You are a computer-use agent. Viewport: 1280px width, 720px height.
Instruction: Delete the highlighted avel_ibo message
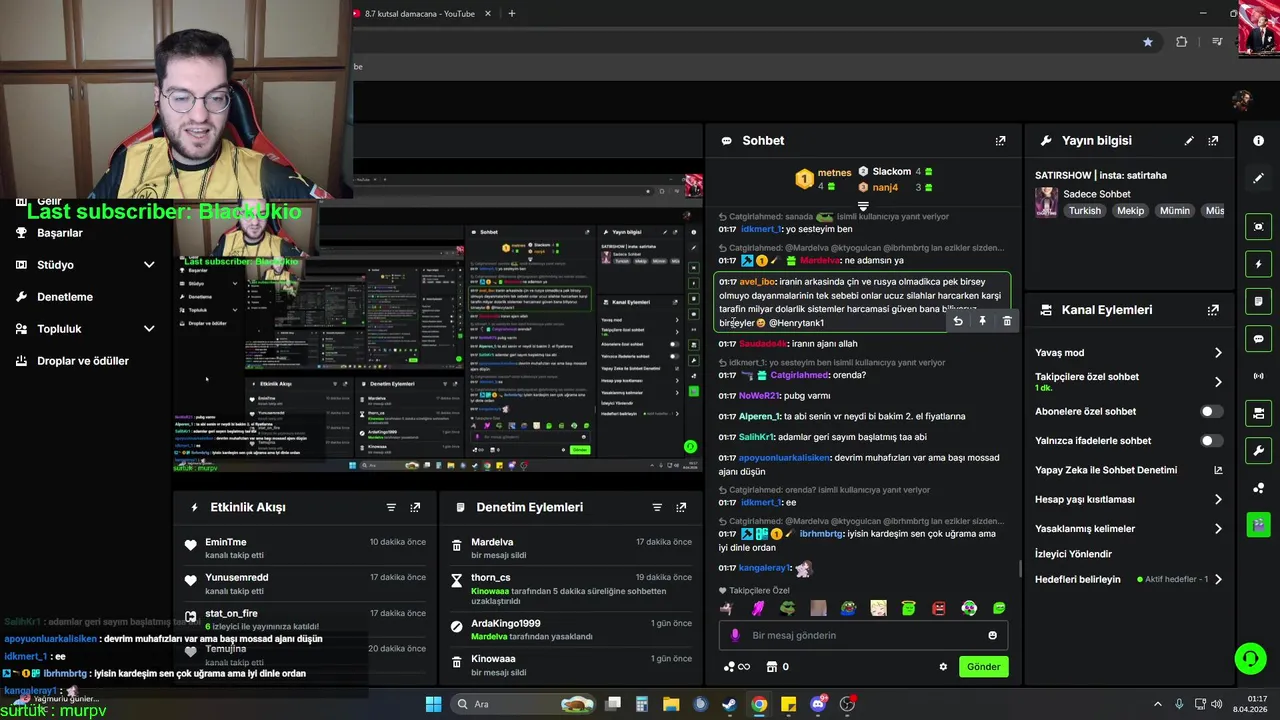(x=1007, y=321)
